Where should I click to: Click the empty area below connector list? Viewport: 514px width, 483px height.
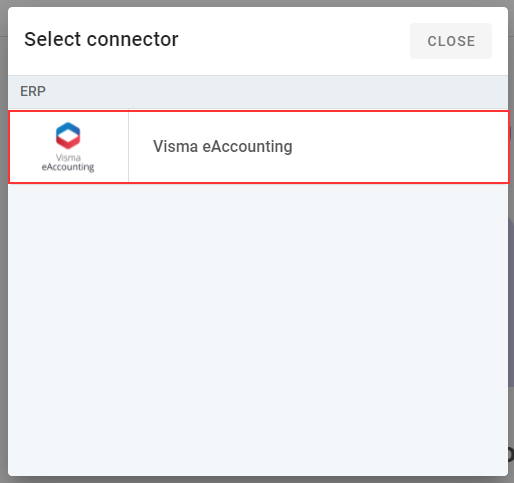258,327
